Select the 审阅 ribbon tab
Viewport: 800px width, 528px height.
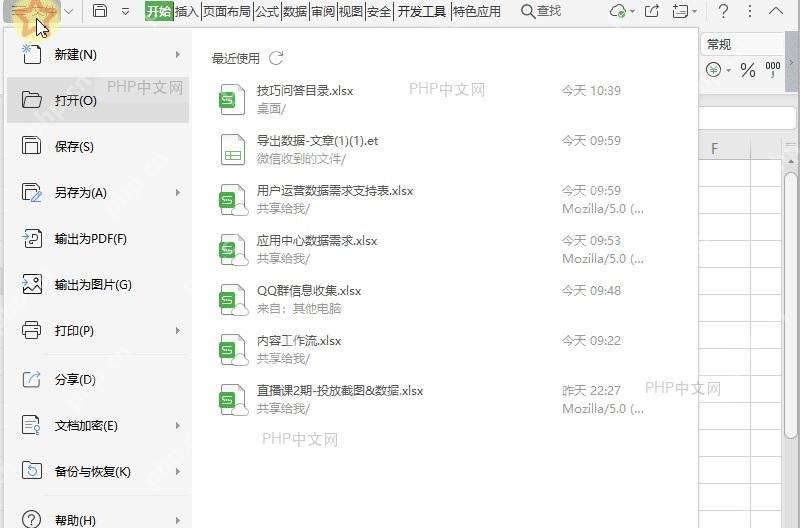[323, 11]
